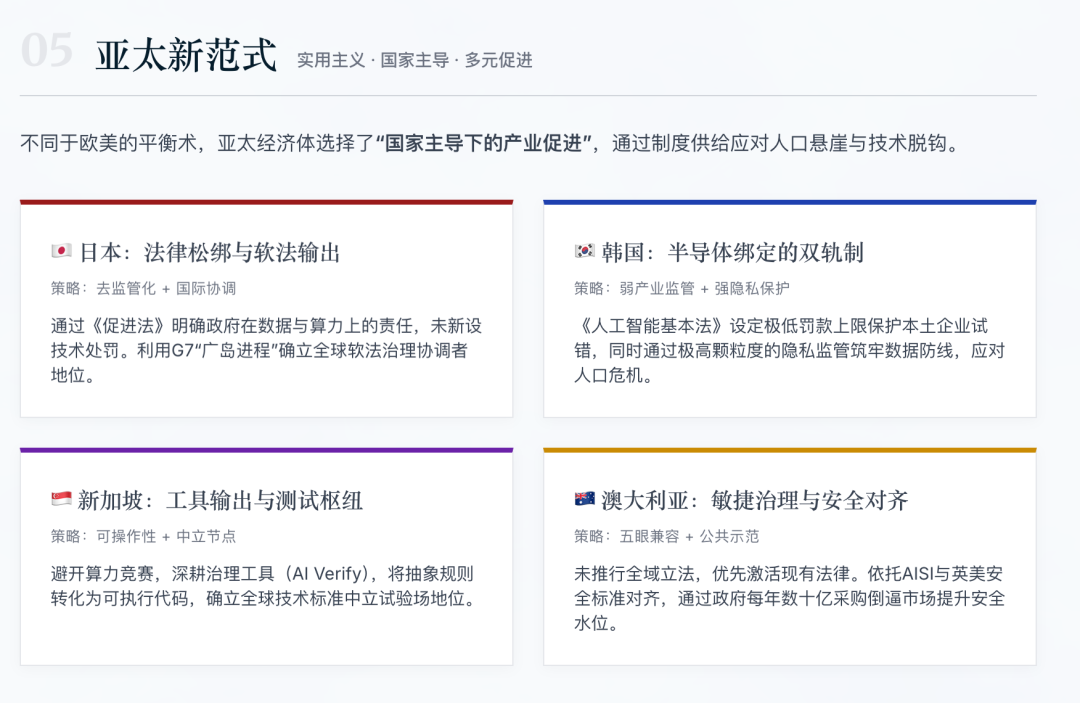
Task: Click the 亚太新范式 section title
Action: (186, 56)
